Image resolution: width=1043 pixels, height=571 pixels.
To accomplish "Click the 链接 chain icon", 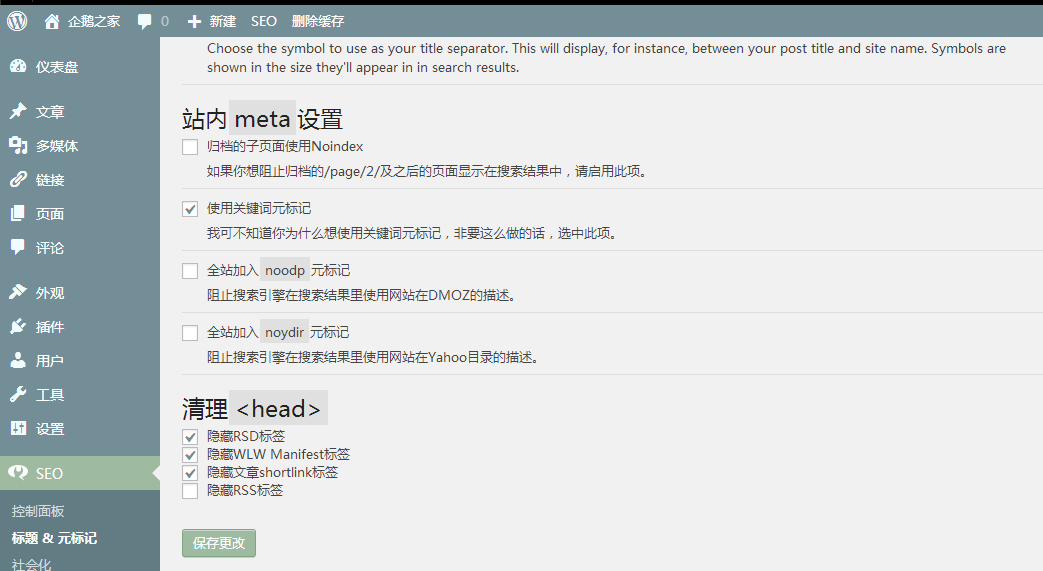I will point(18,179).
